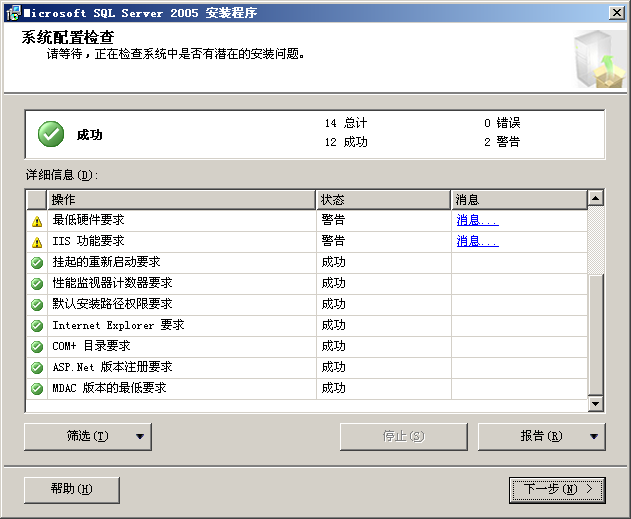Select the 最低硬件要求 row text

(89, 220)
